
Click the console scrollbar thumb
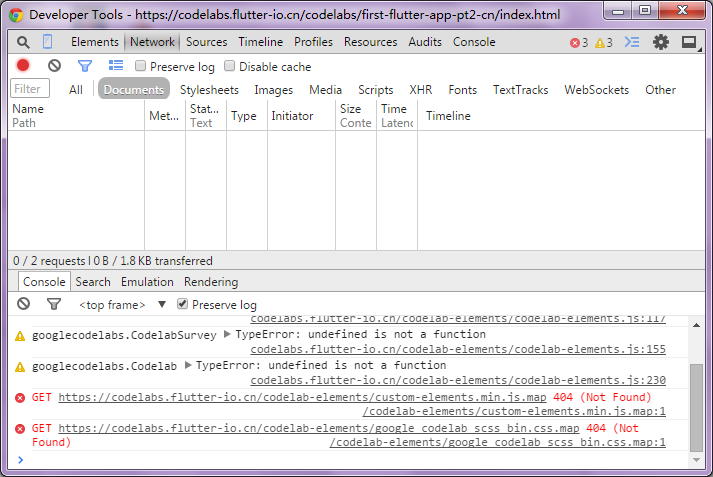(696, 407)
